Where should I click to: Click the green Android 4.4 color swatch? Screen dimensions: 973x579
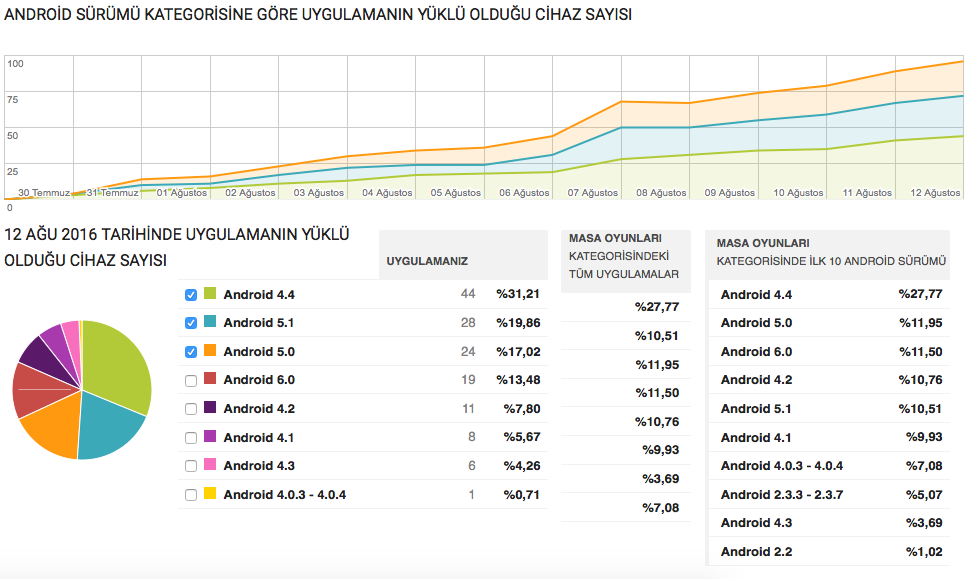[x=210, y=293]
